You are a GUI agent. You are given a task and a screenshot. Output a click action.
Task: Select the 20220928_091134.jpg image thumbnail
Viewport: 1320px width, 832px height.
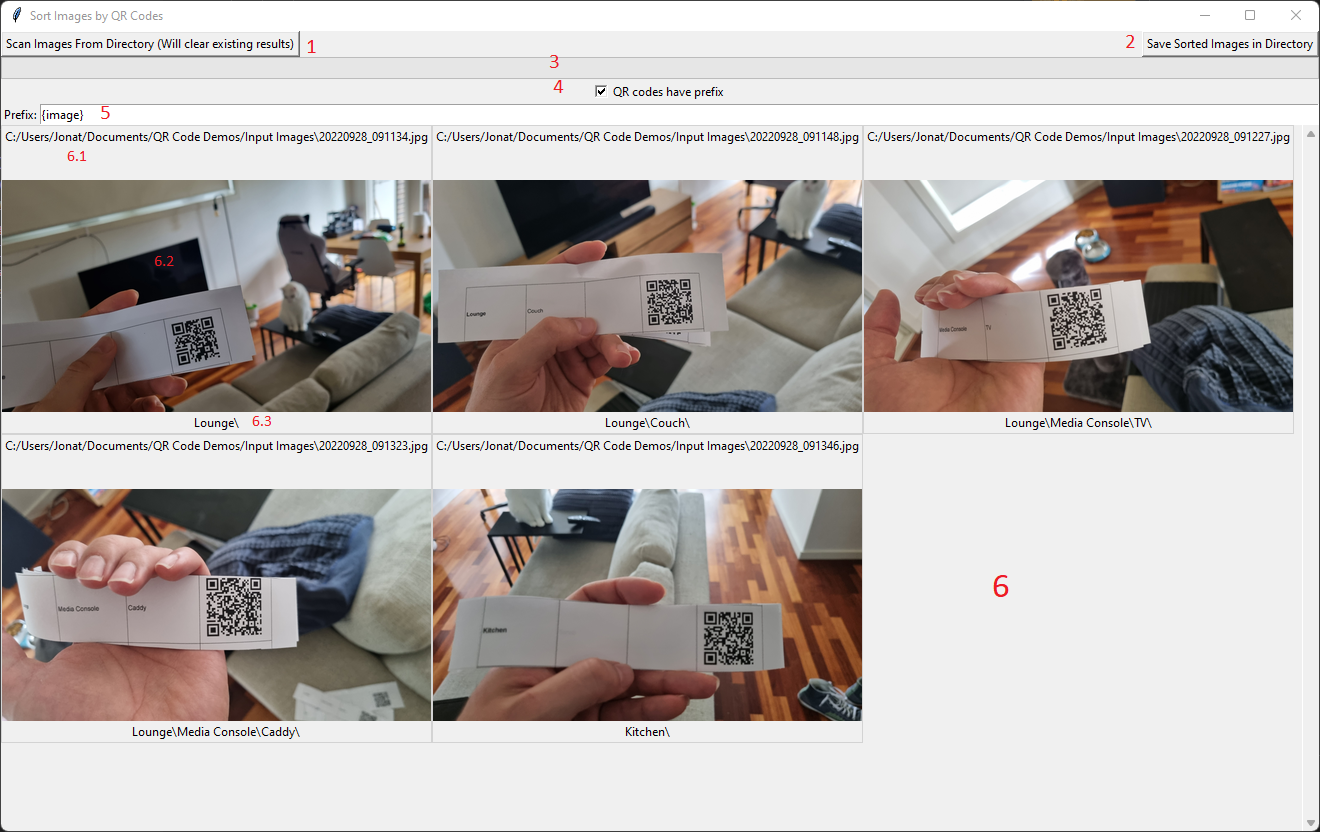(x=216, y=296)
